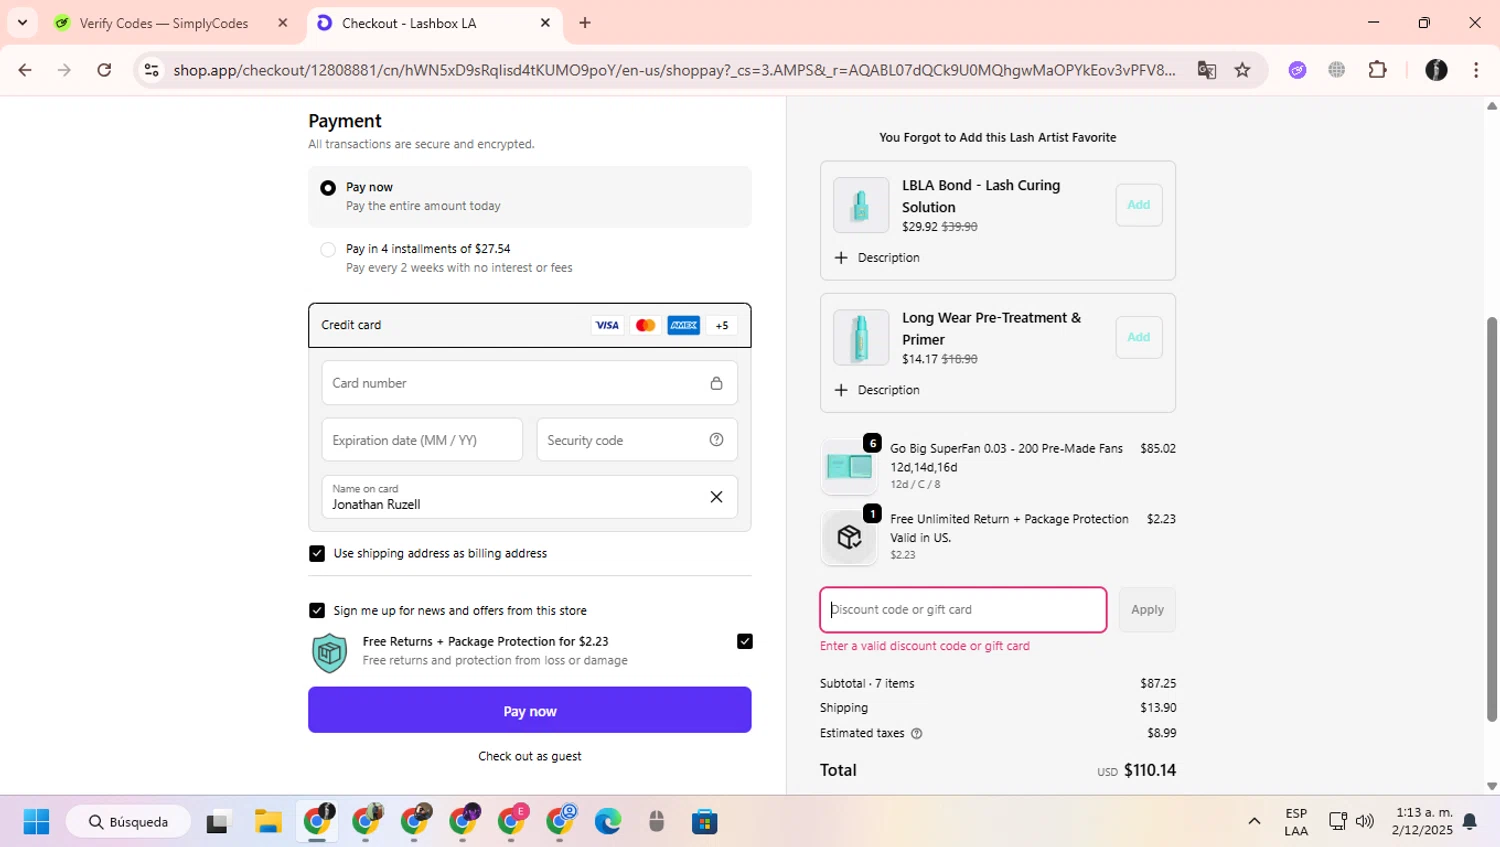Click the page vertical scrollbar

coord(1492,519)
